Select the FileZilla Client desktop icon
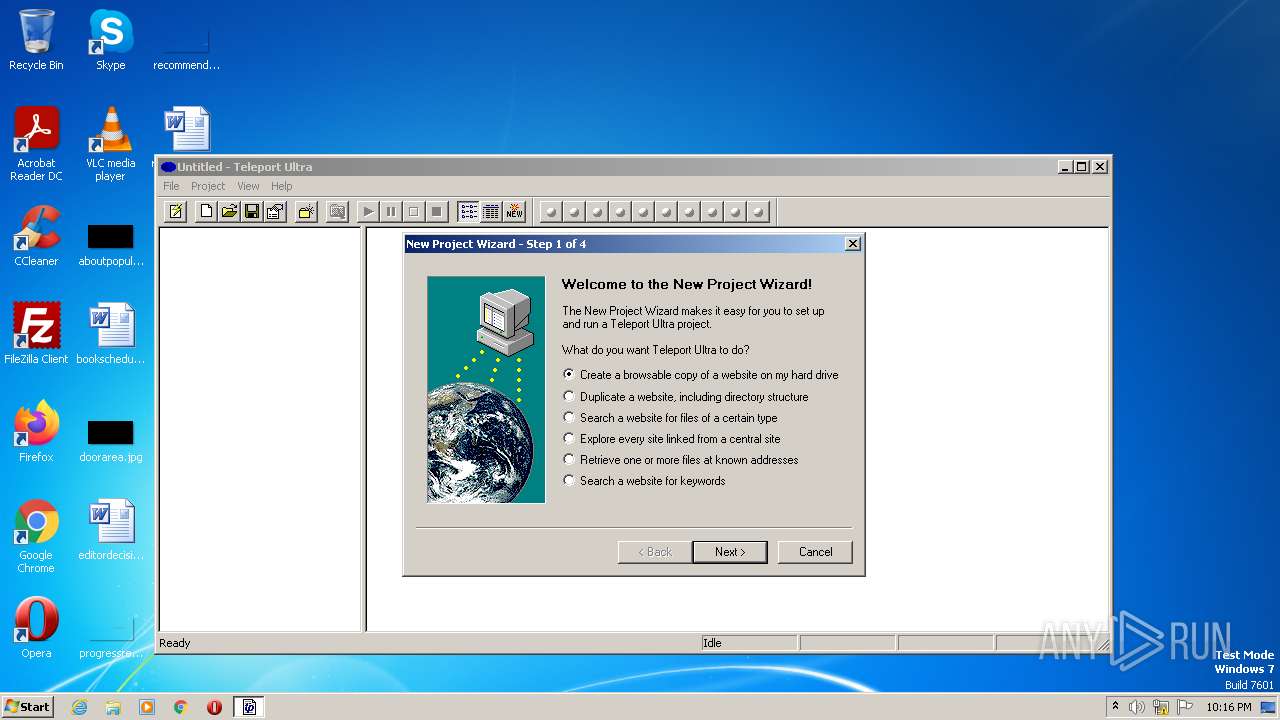The height and width of the screenshot is (720, 1280). (x=36, y=334)
